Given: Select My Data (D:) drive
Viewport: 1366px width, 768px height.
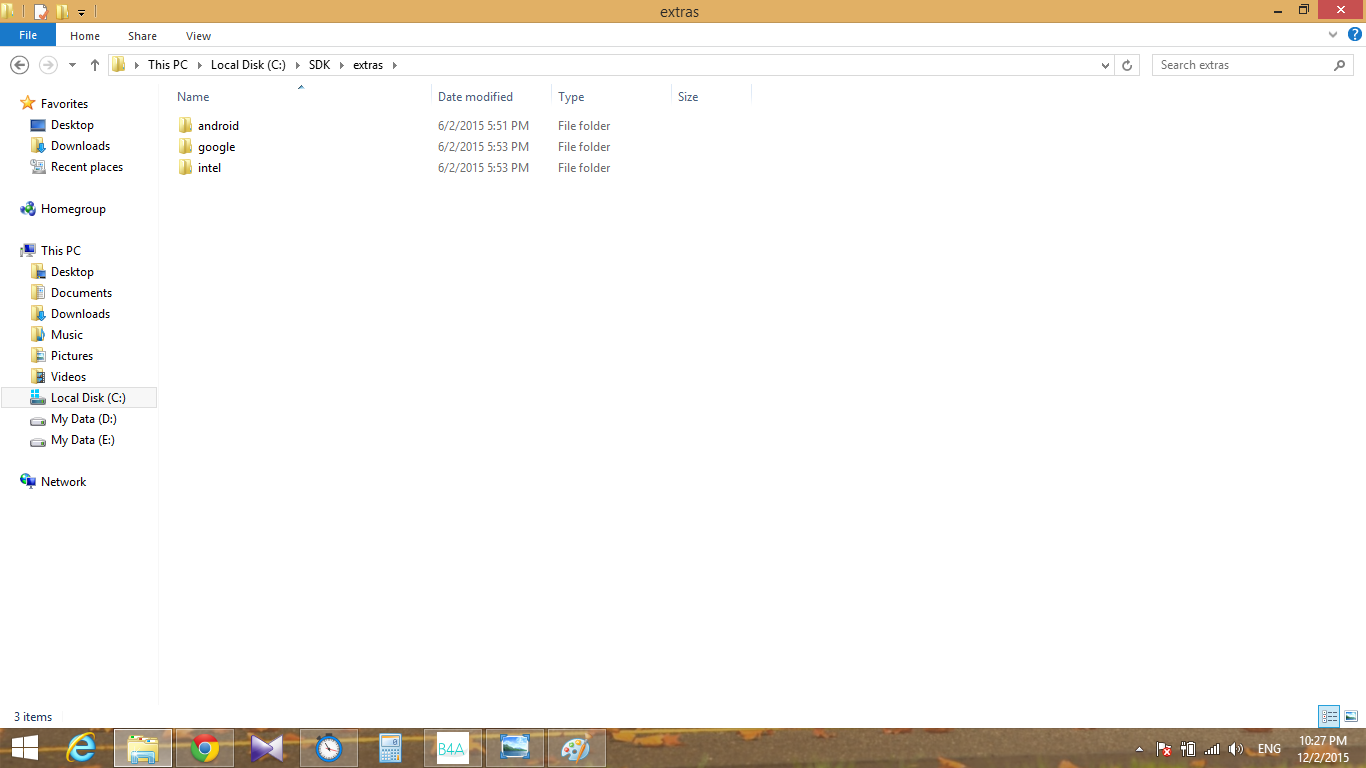Looking at the screenshot, I should pos(83,419).
